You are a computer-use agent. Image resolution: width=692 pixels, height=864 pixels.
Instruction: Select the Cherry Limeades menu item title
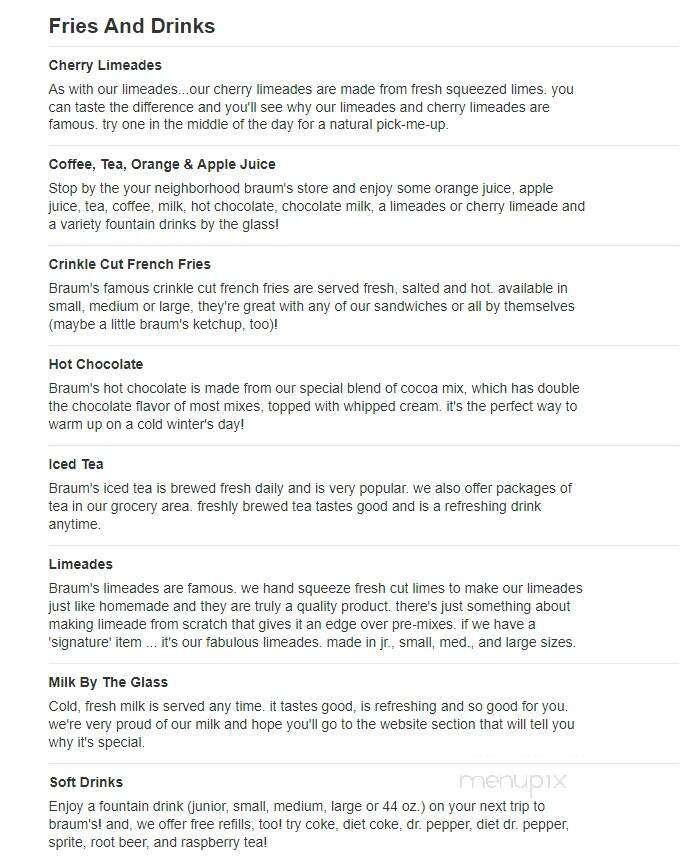(105, 66)
